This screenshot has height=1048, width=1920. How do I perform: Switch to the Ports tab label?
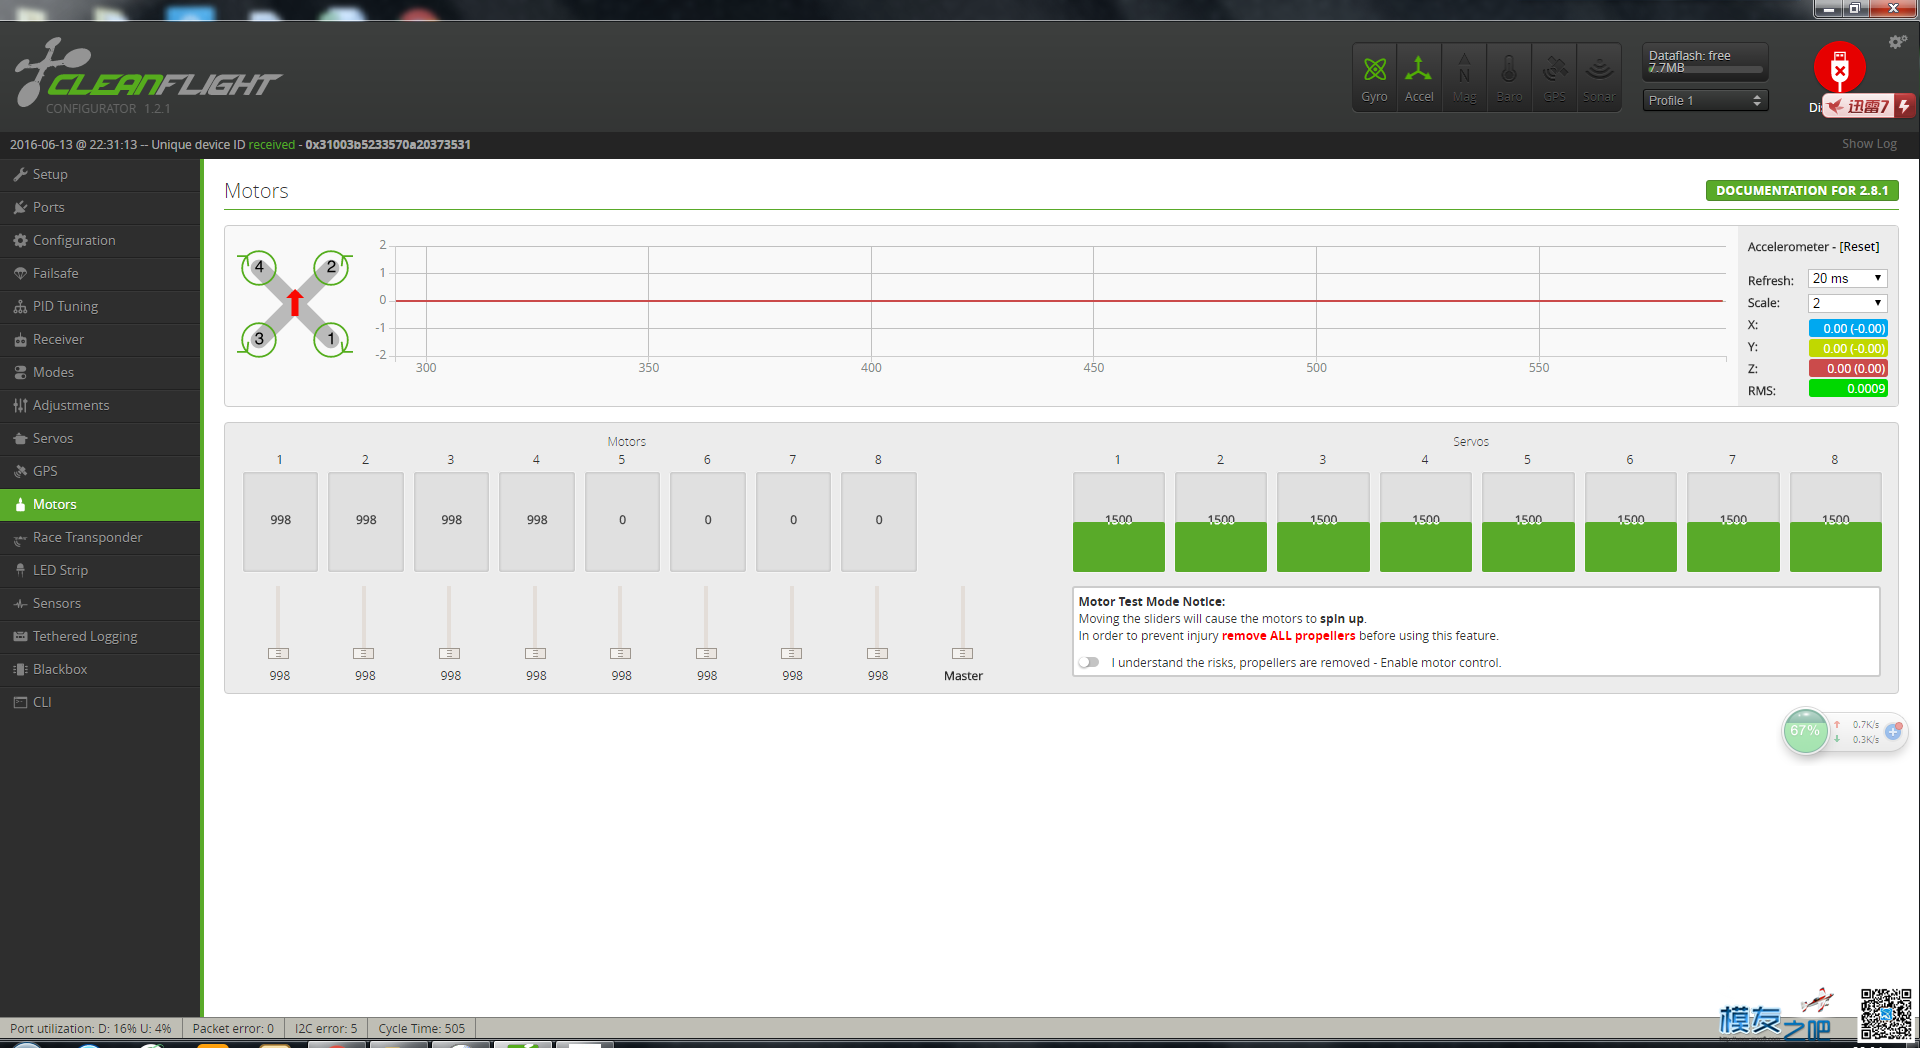pos(48,207)
